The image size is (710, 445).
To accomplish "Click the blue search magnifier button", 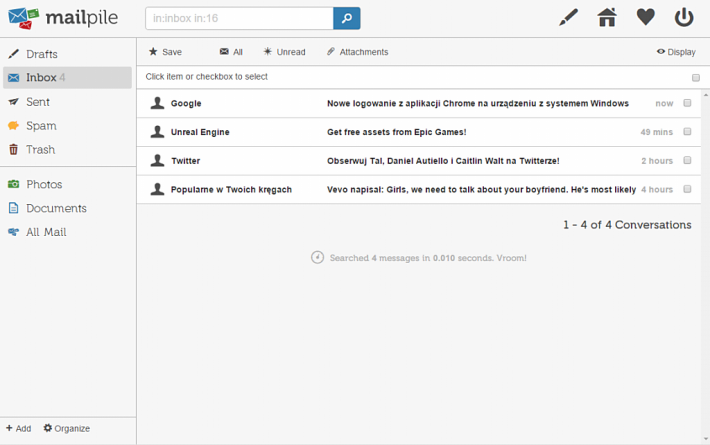I will tap(347, 18).
